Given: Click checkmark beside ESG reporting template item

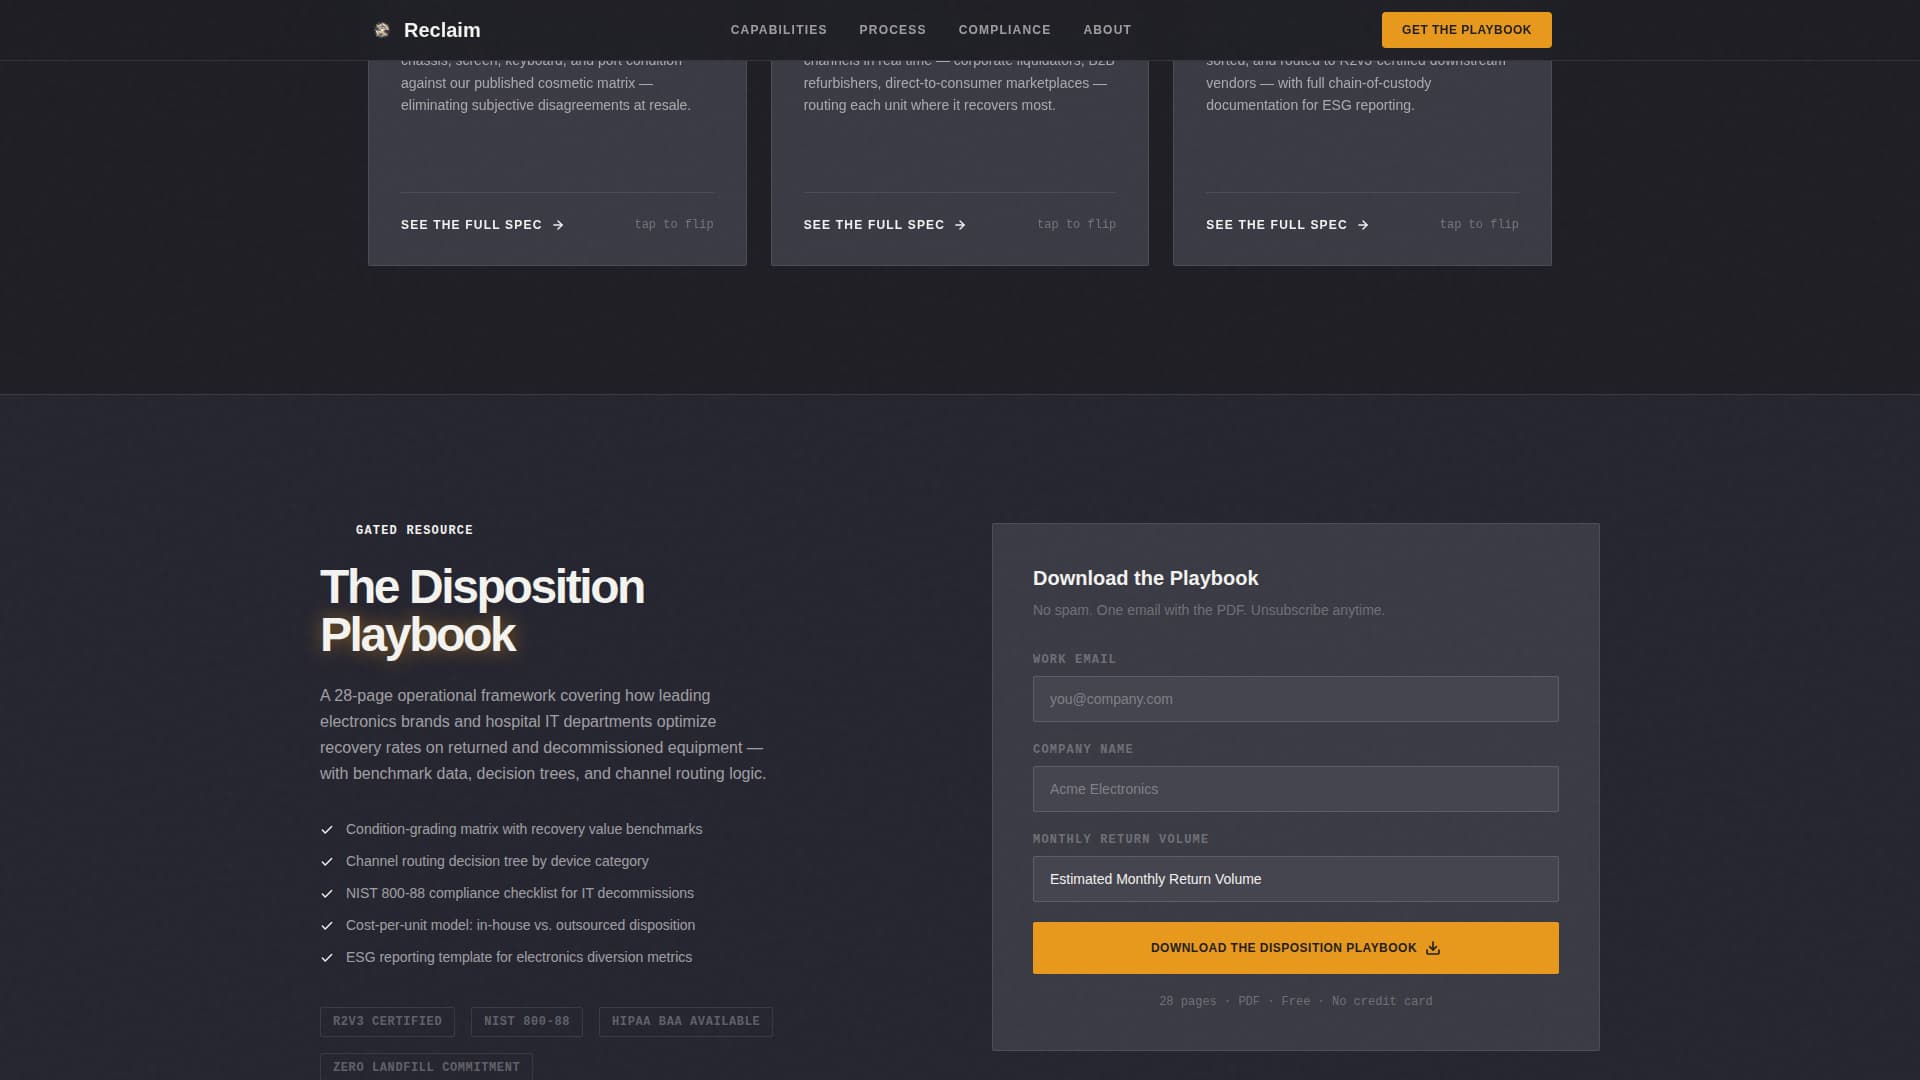Looking at the screenshot, I should pos(326,957).
